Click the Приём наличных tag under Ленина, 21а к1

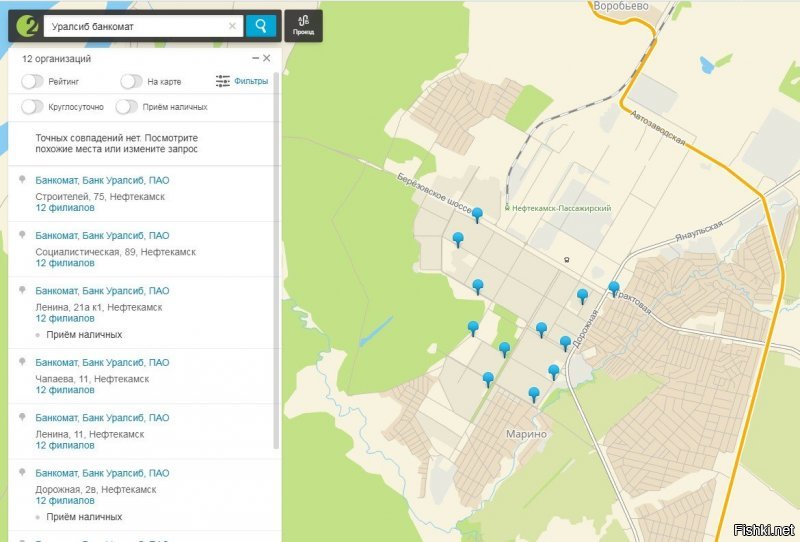point(84,335)
